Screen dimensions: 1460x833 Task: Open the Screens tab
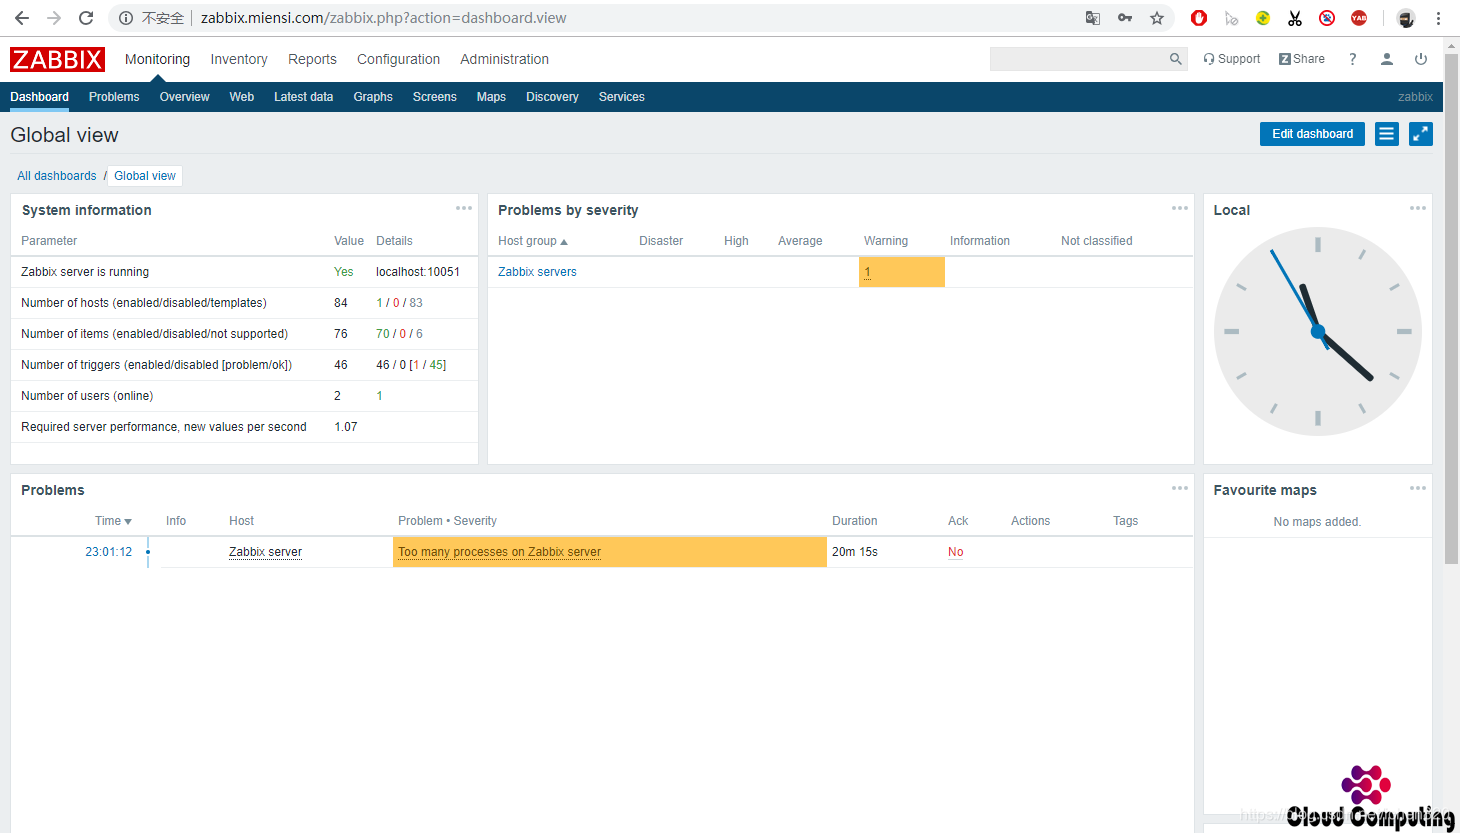click(x=434, y=97)
